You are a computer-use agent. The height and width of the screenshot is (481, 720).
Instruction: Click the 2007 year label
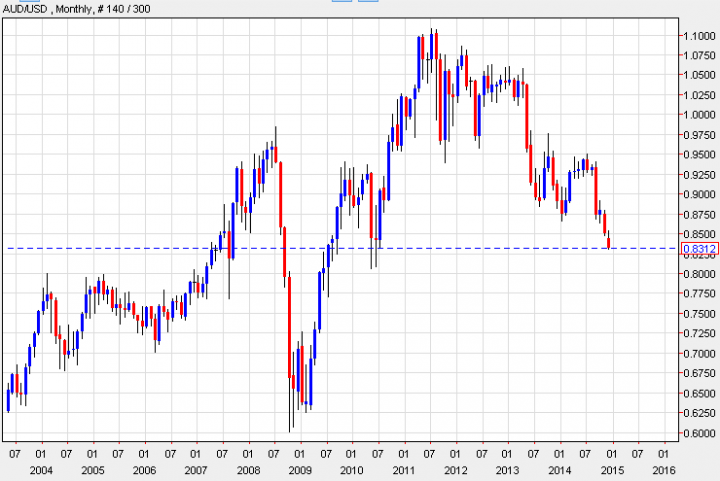(x=196, y=470)
